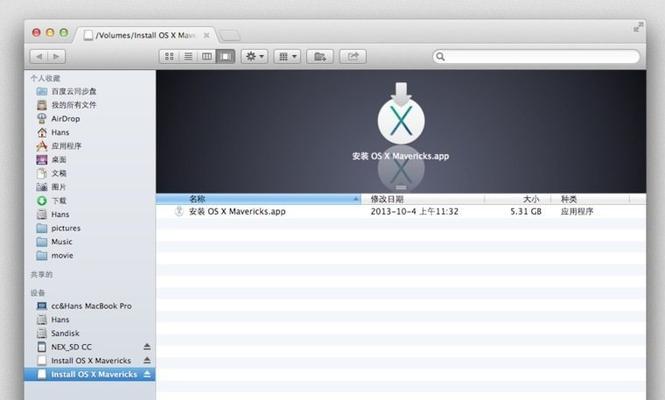The height and width of the screenshot is (400, 665).
Task: Click the Cover Flow resize handle
Action: 401,187
